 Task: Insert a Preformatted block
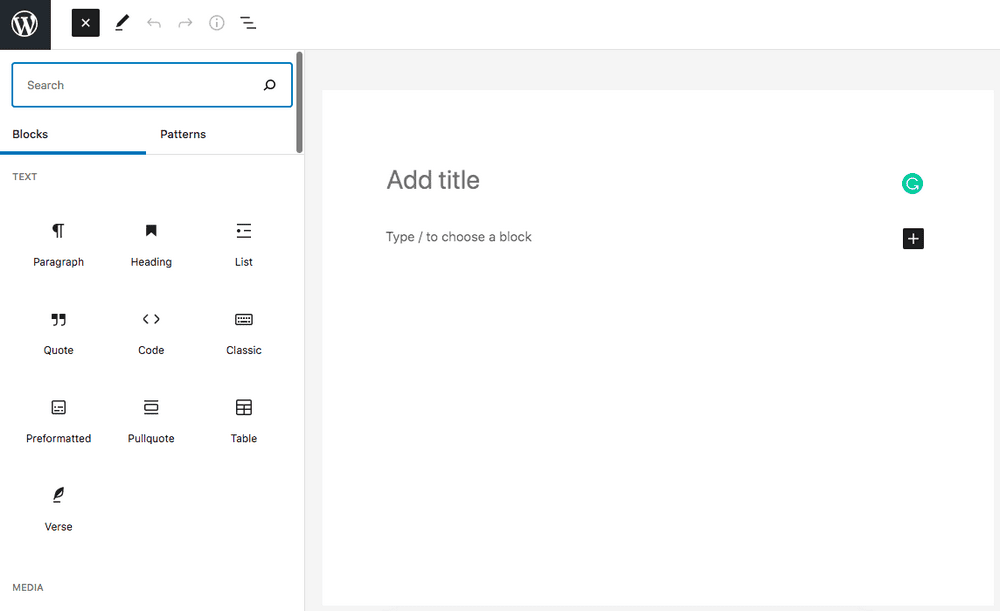coord(59,422)
